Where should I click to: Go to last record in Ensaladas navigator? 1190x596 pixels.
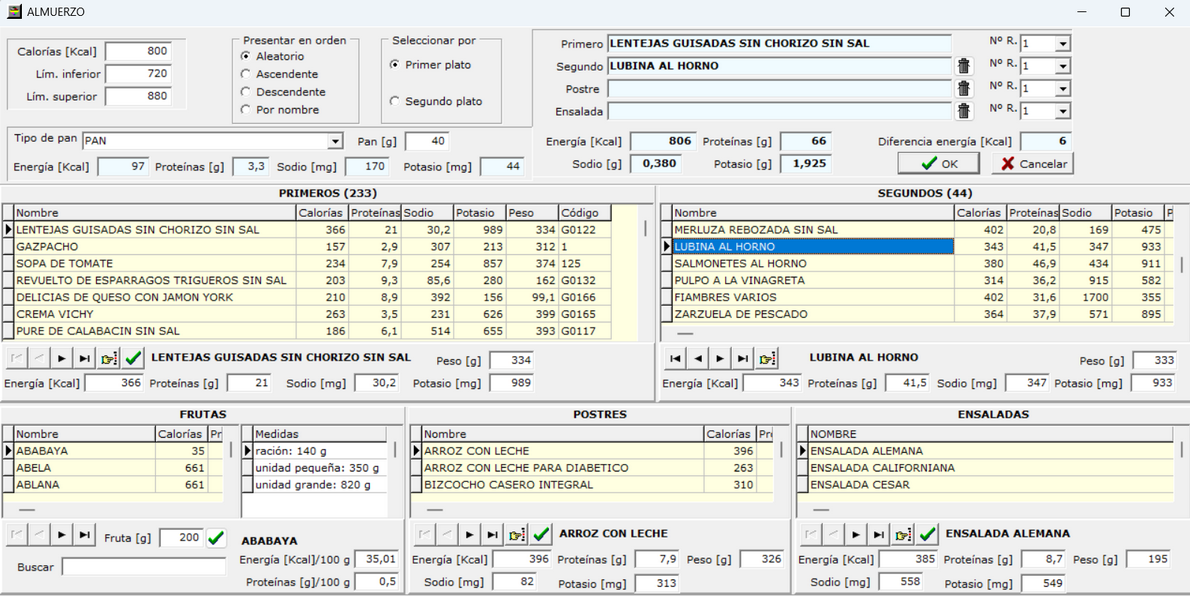(878, 534)
